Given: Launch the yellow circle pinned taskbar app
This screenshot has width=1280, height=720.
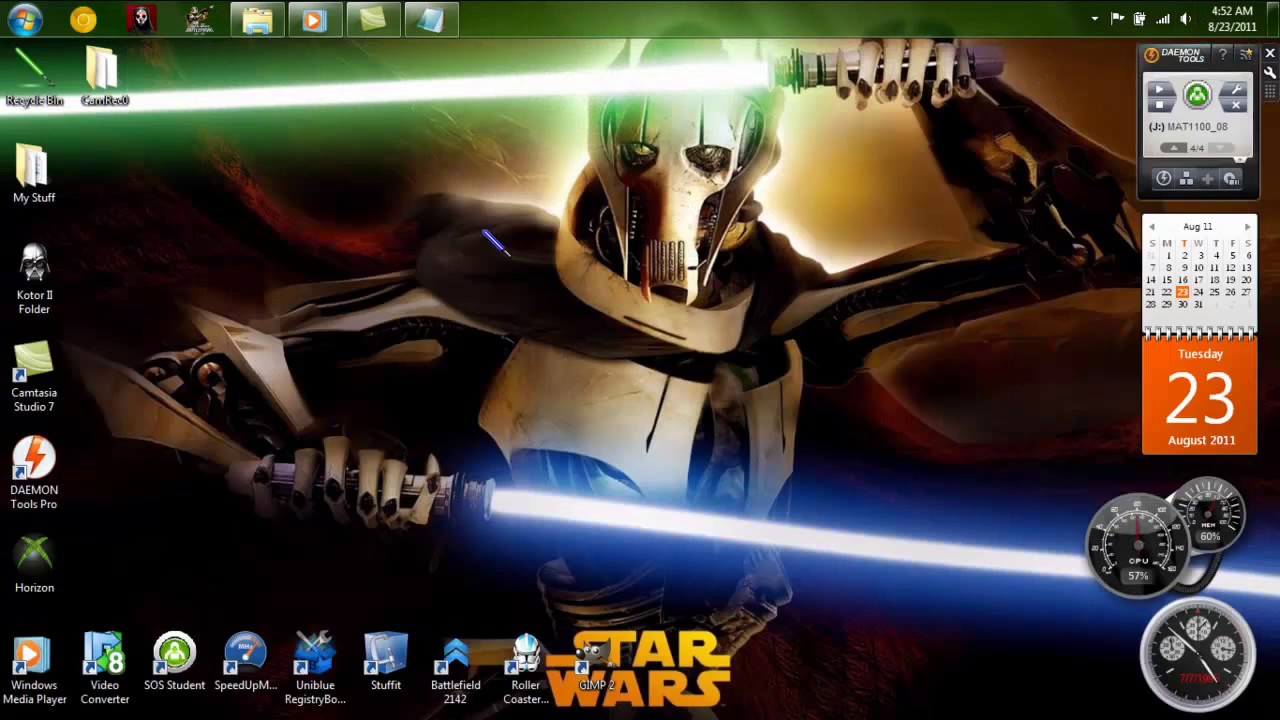Looking at the screenshot, I should pos(83,19).
